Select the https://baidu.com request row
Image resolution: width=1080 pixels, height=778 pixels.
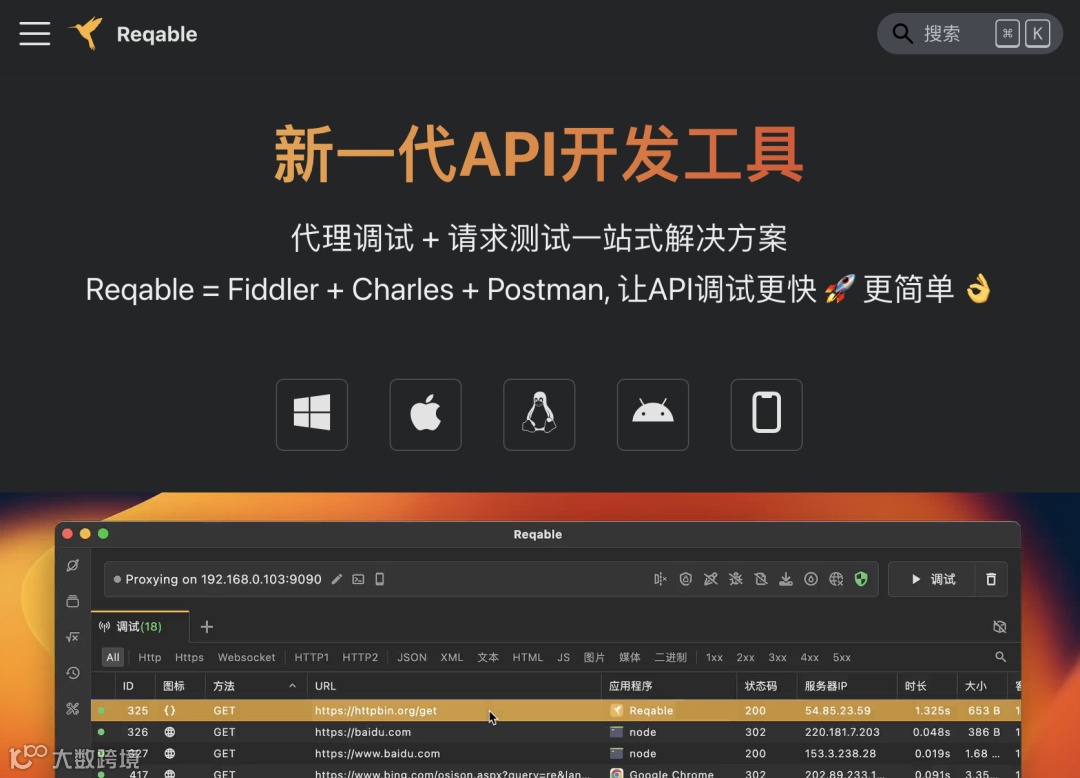(555, 732)
